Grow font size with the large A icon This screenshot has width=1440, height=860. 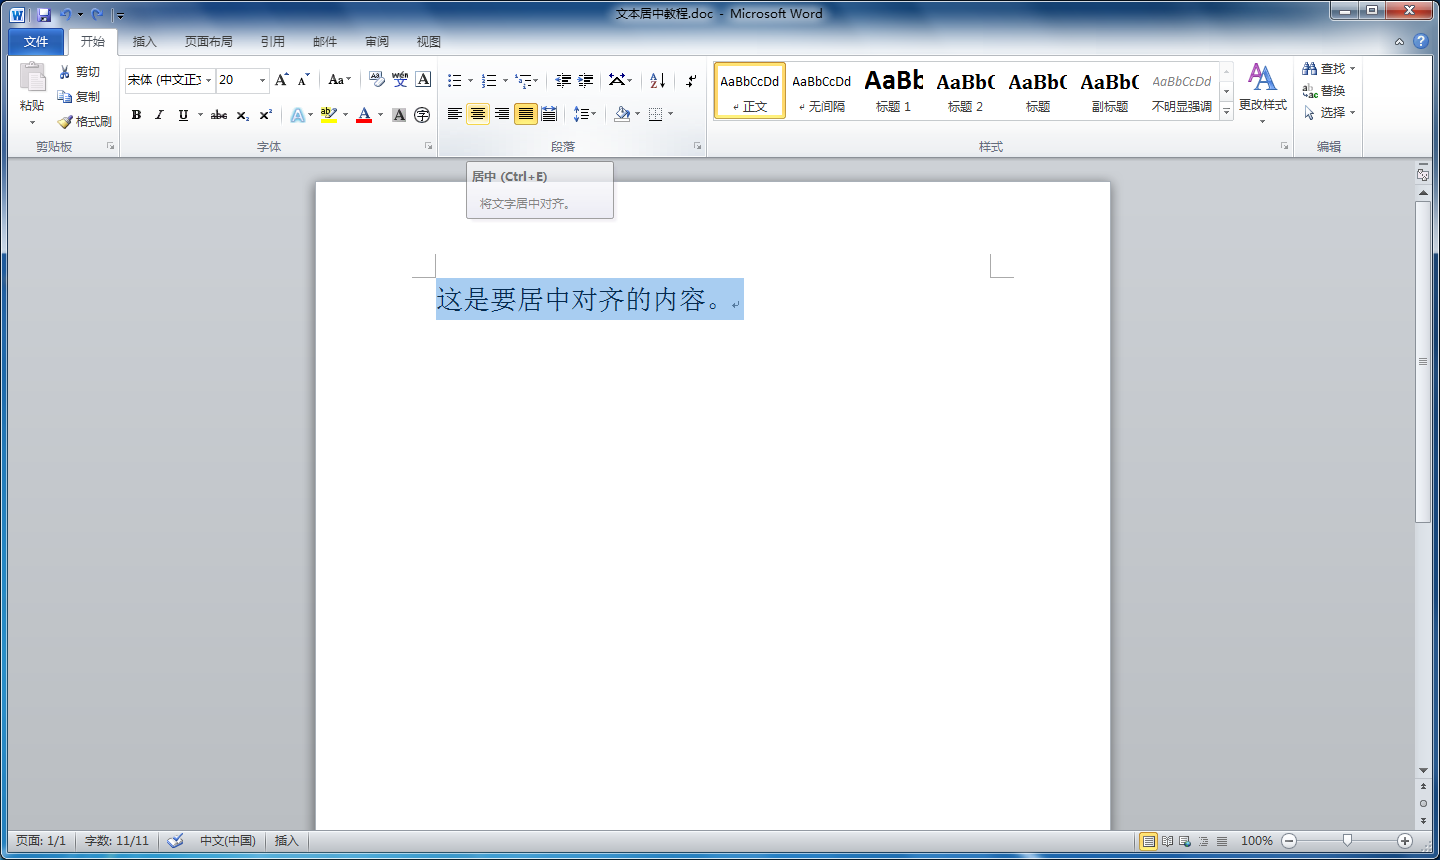click(x=282, y=80)
